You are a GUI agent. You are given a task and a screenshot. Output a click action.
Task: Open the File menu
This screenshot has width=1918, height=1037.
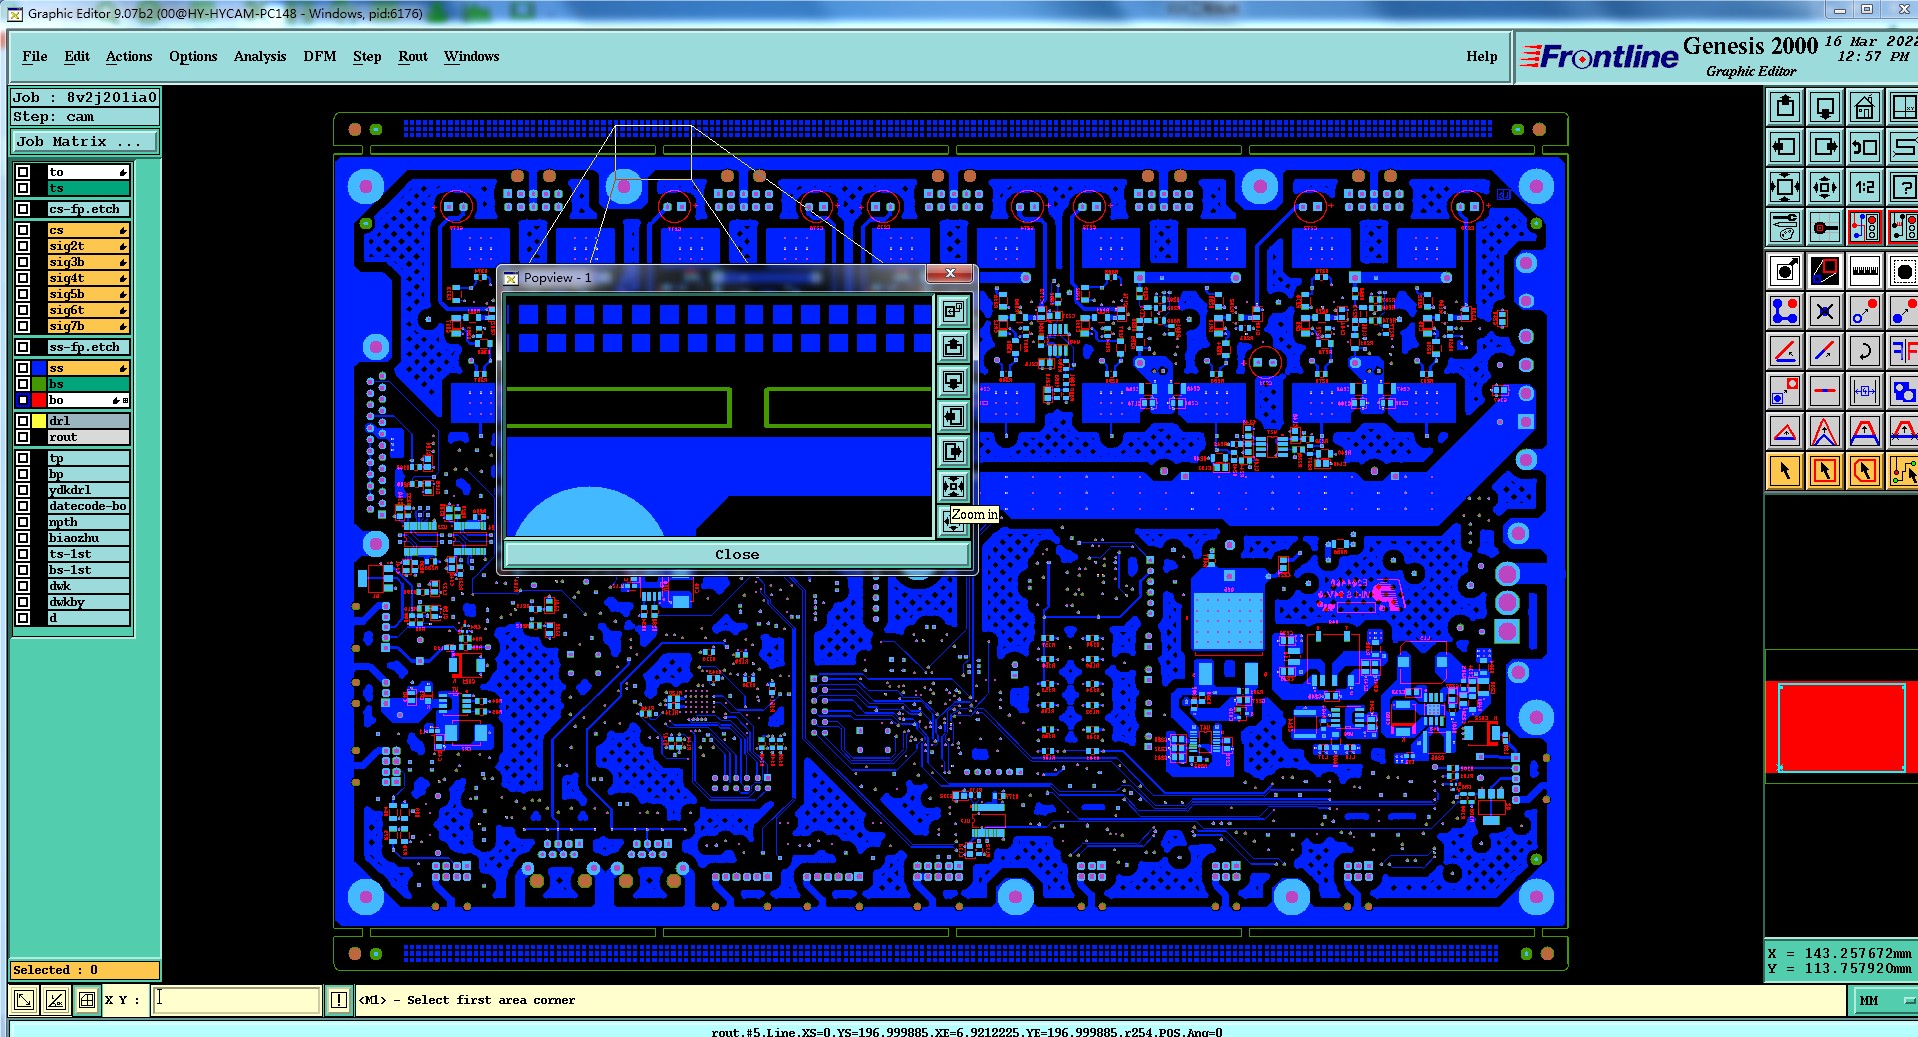coord(35,56)
